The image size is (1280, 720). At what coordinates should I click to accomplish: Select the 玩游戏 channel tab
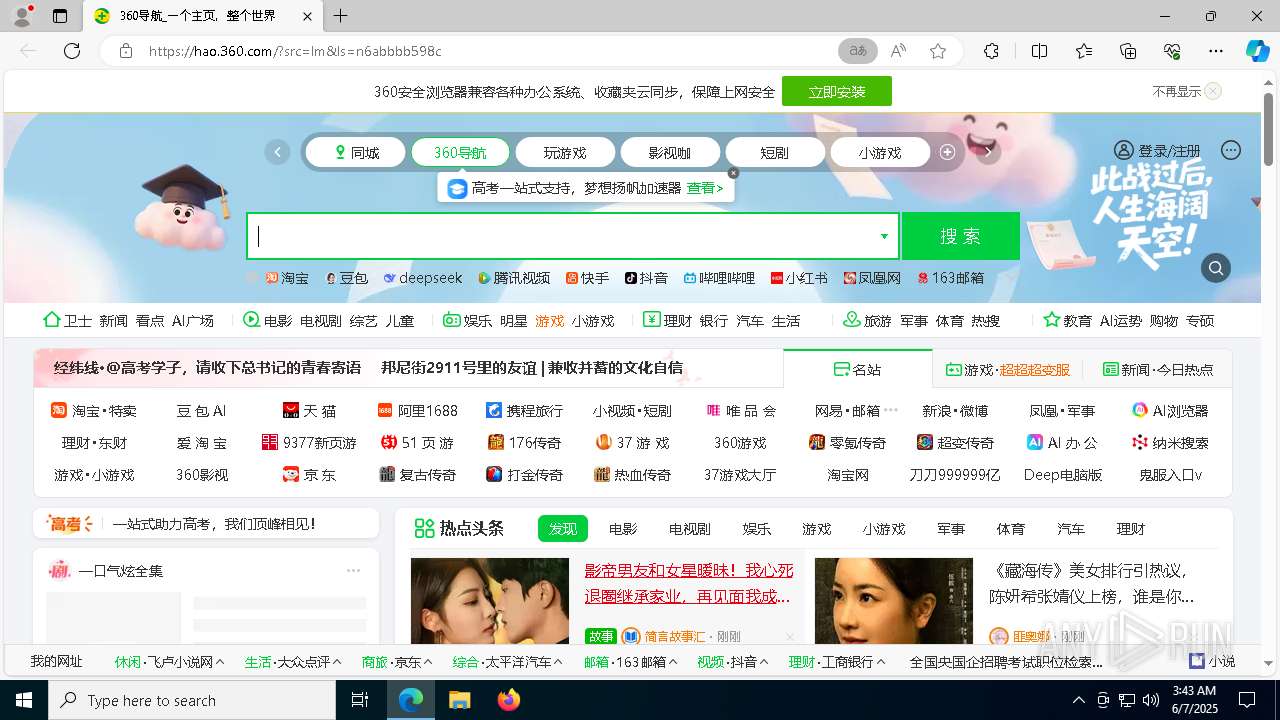pyautogui.click(x=565, y=152)
